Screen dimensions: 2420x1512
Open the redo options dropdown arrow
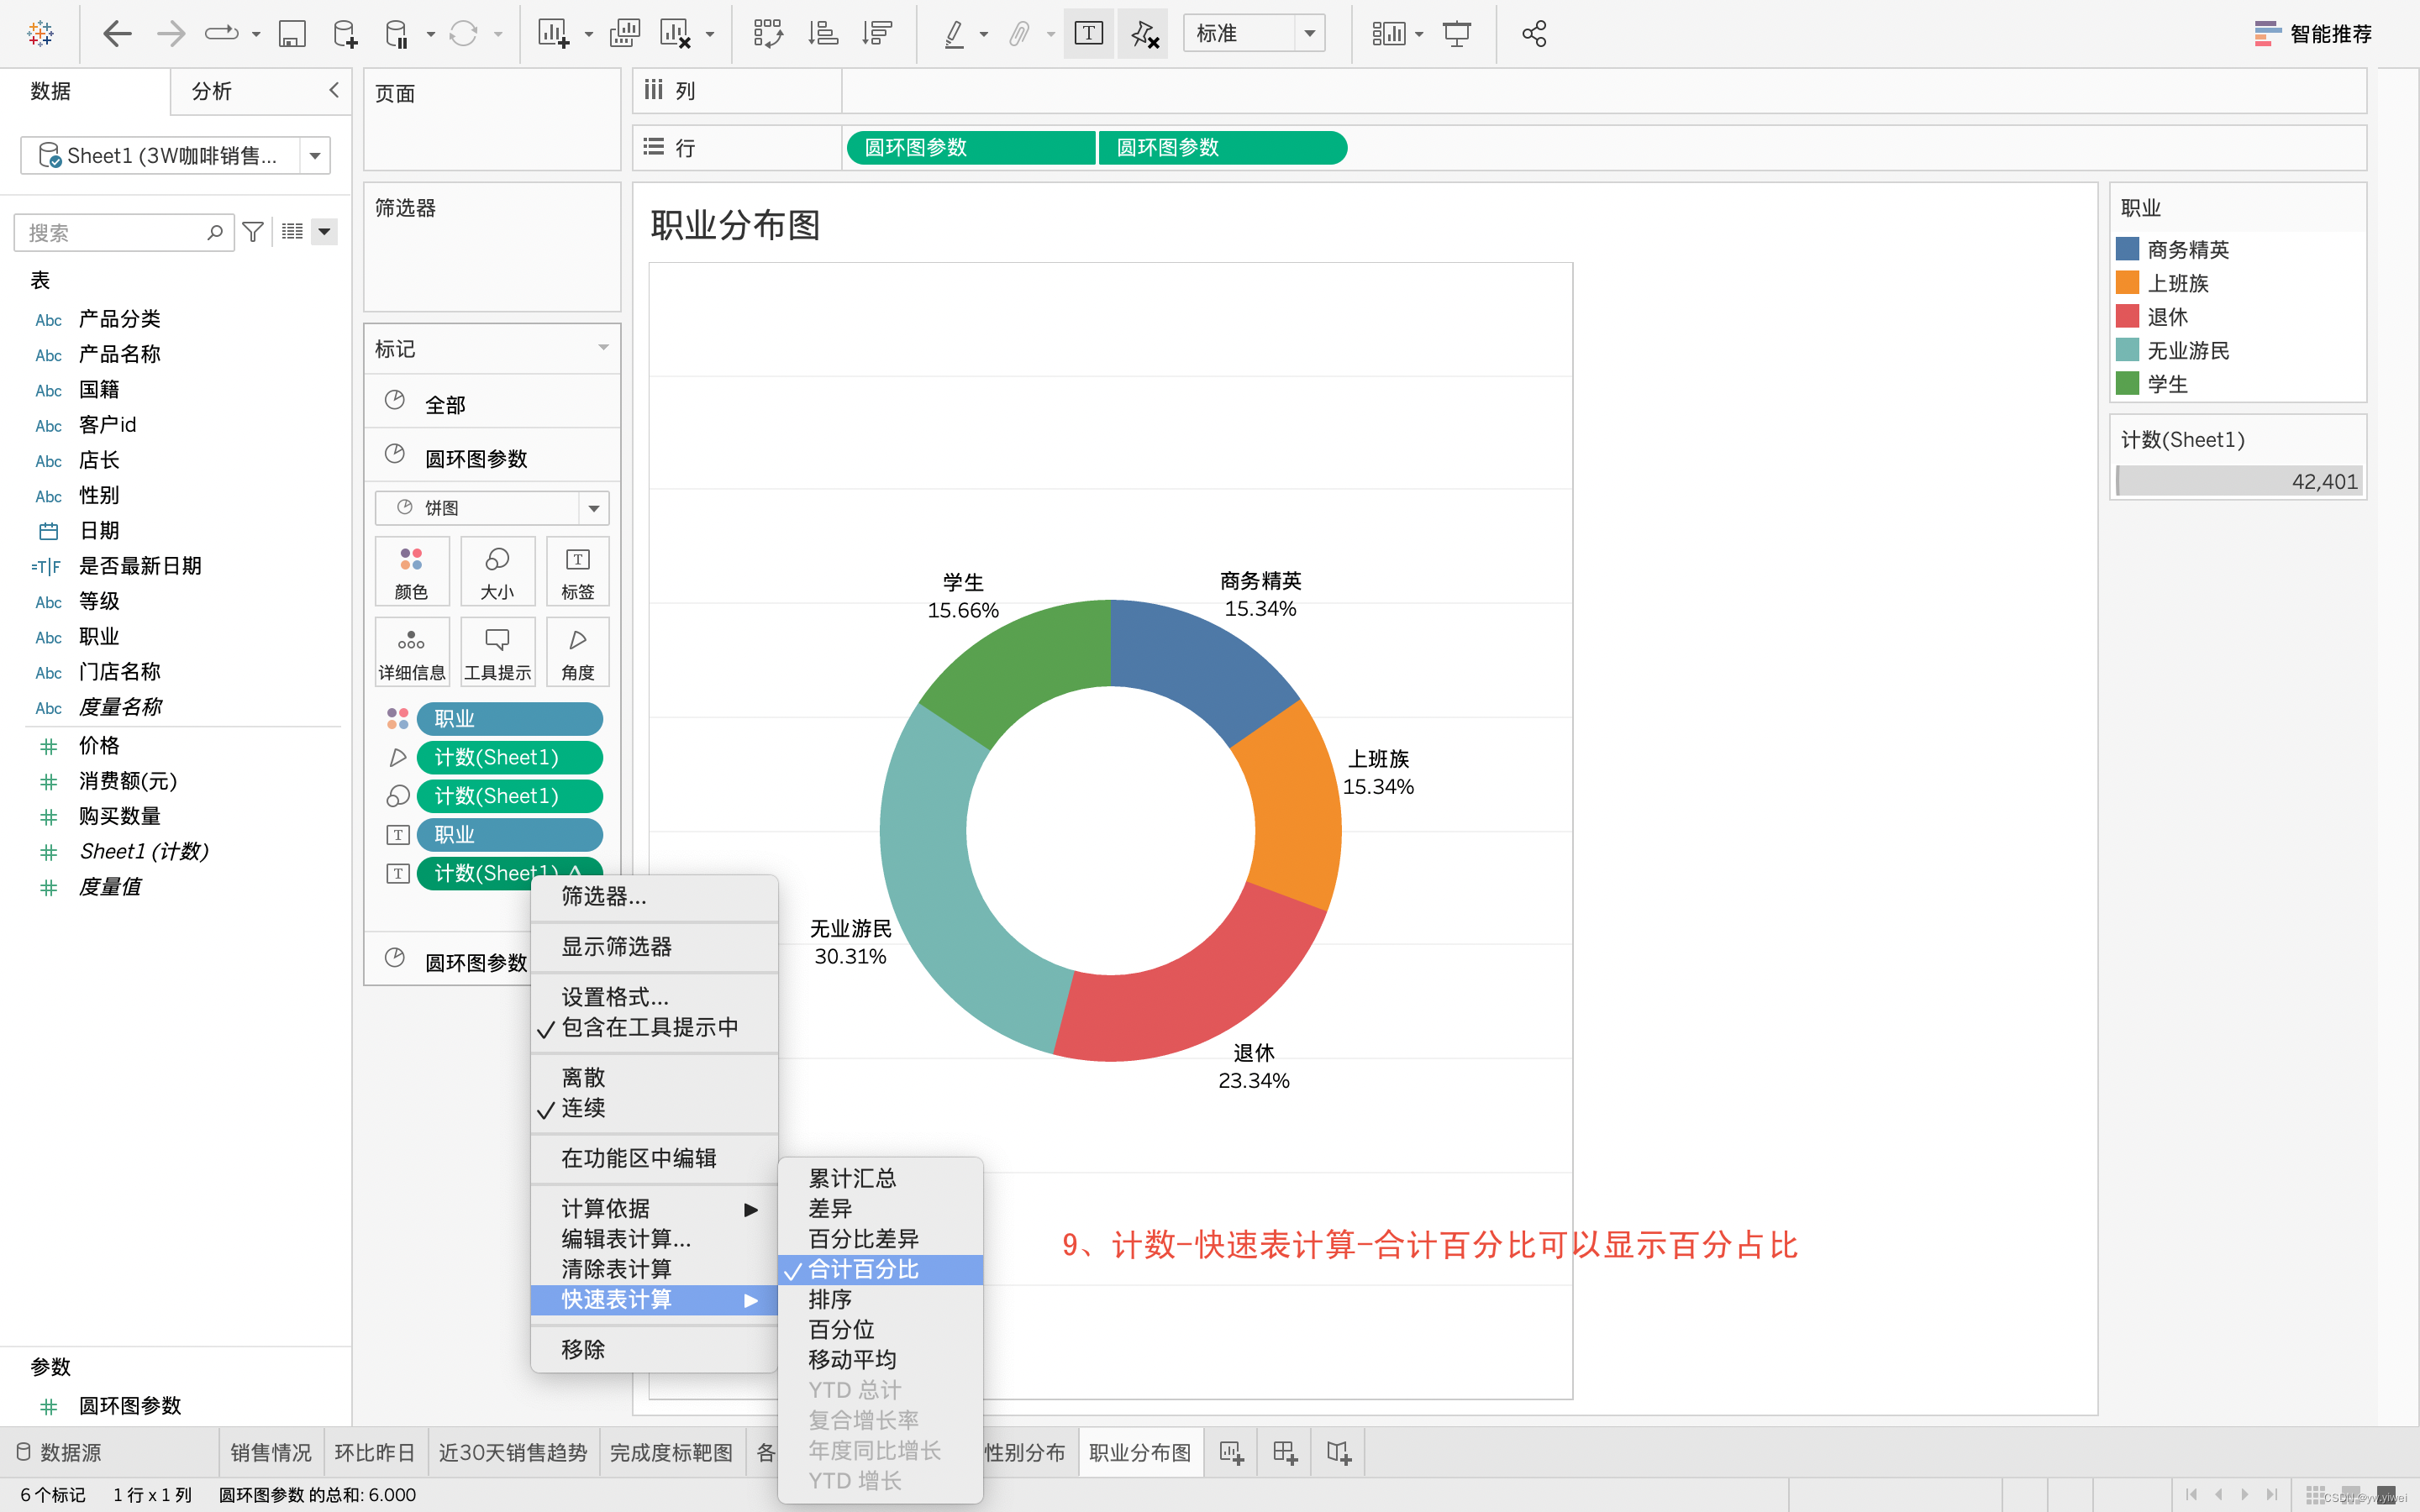(256, 34)
